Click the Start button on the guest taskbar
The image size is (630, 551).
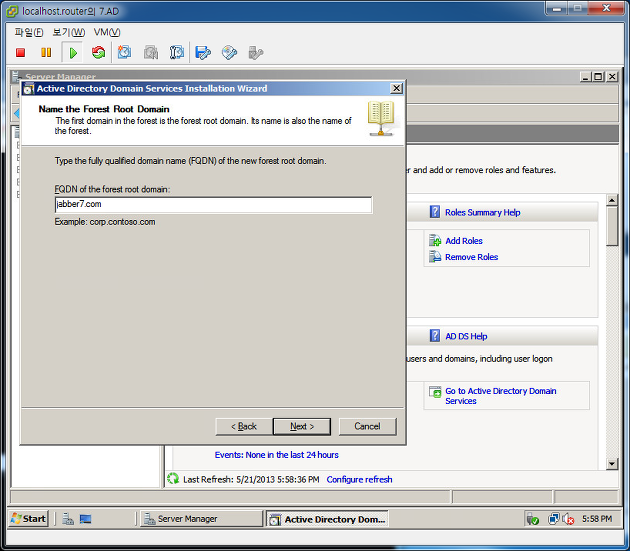(x=29, y=519)
